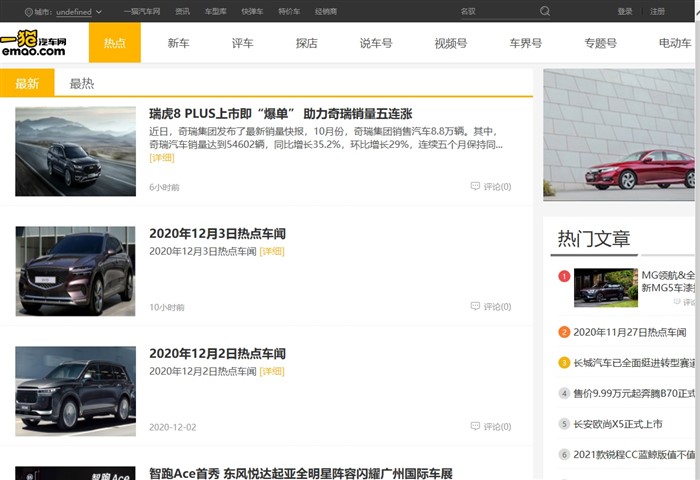
Task: Click comment icon on 瑞虎8 PLUS article
Action: click(475, 186)
